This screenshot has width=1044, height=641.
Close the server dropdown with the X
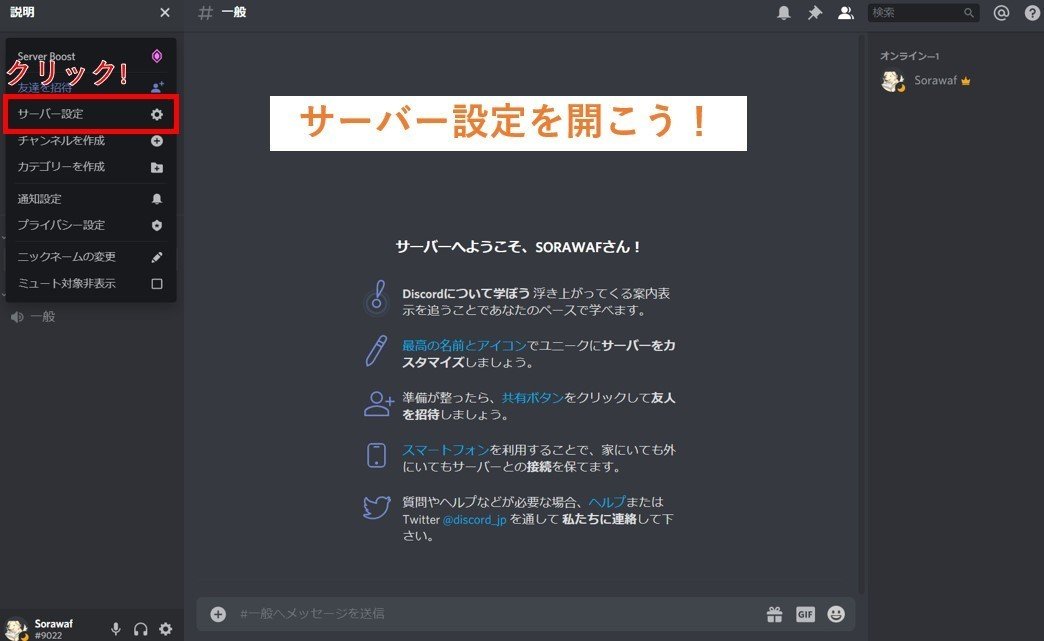click(x=165, y=13)
